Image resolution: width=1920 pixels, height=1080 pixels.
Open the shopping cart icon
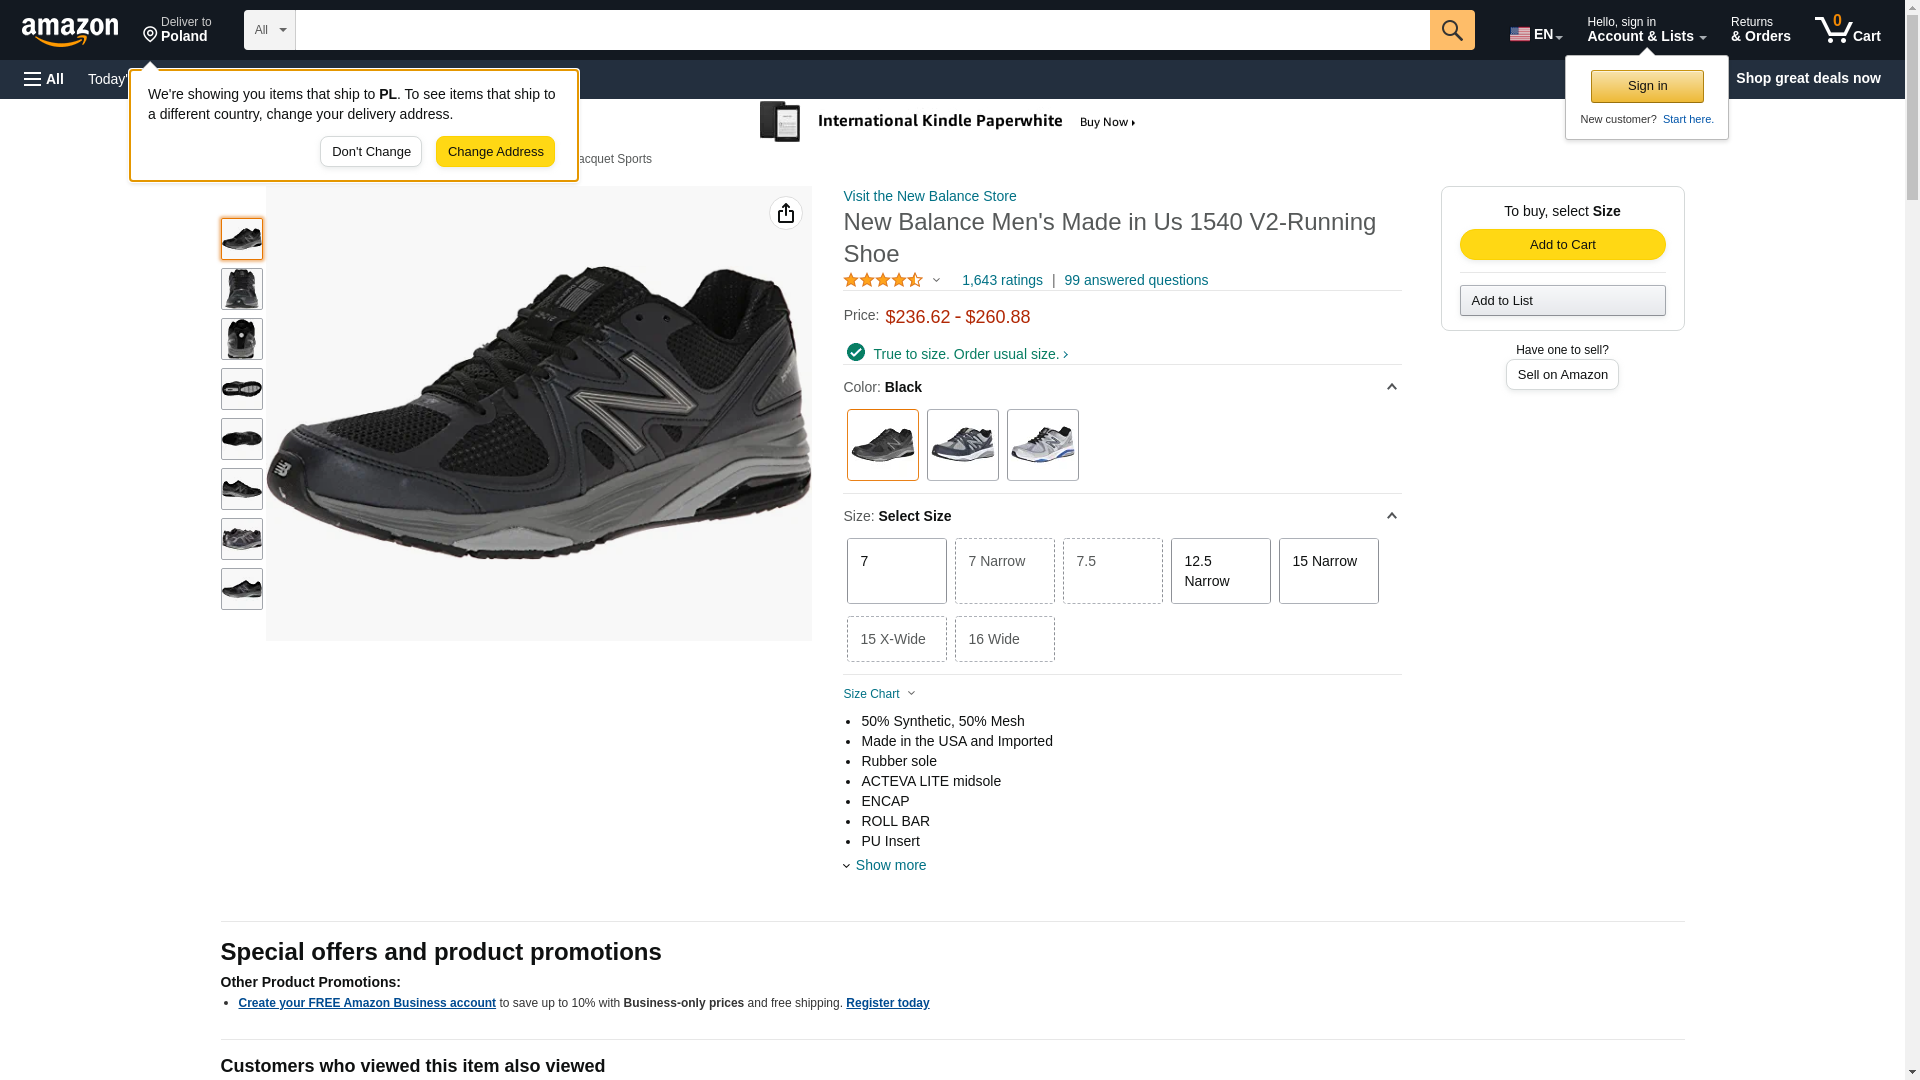(1847, 30)
